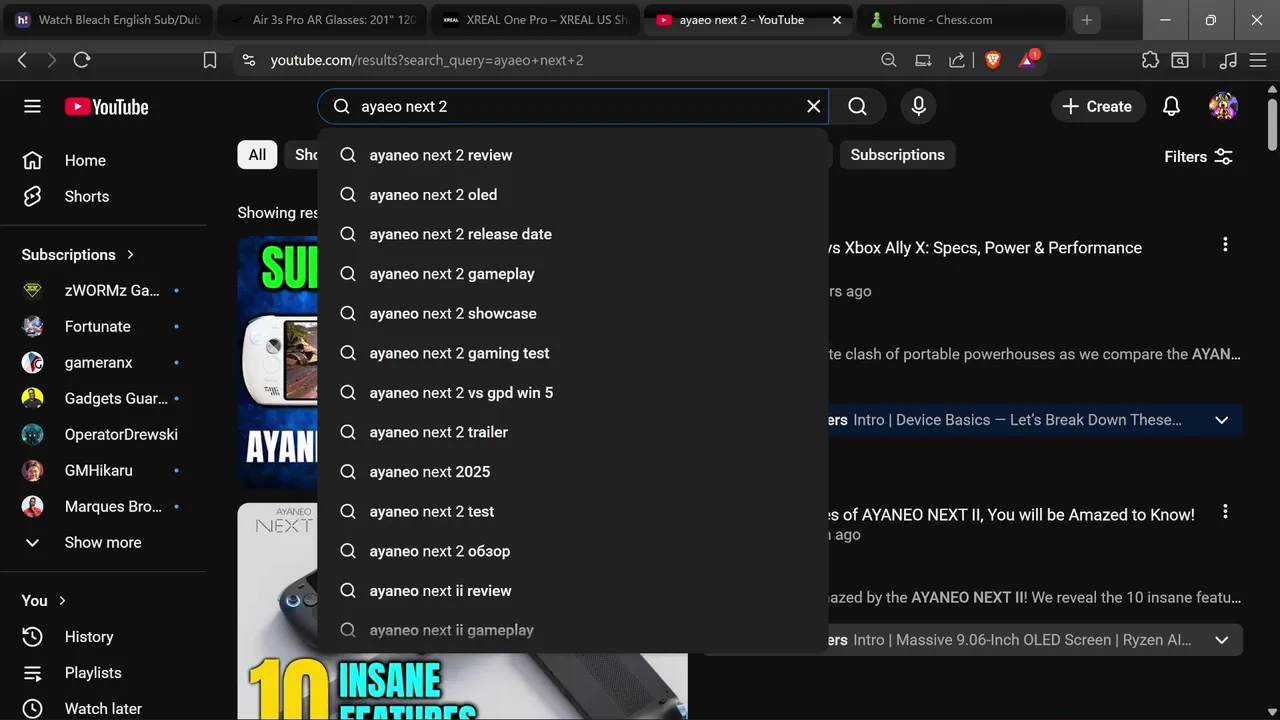This screenshot has width=1280, height=720.
Task: Click the Create button
Action: tap(1096, 106)
